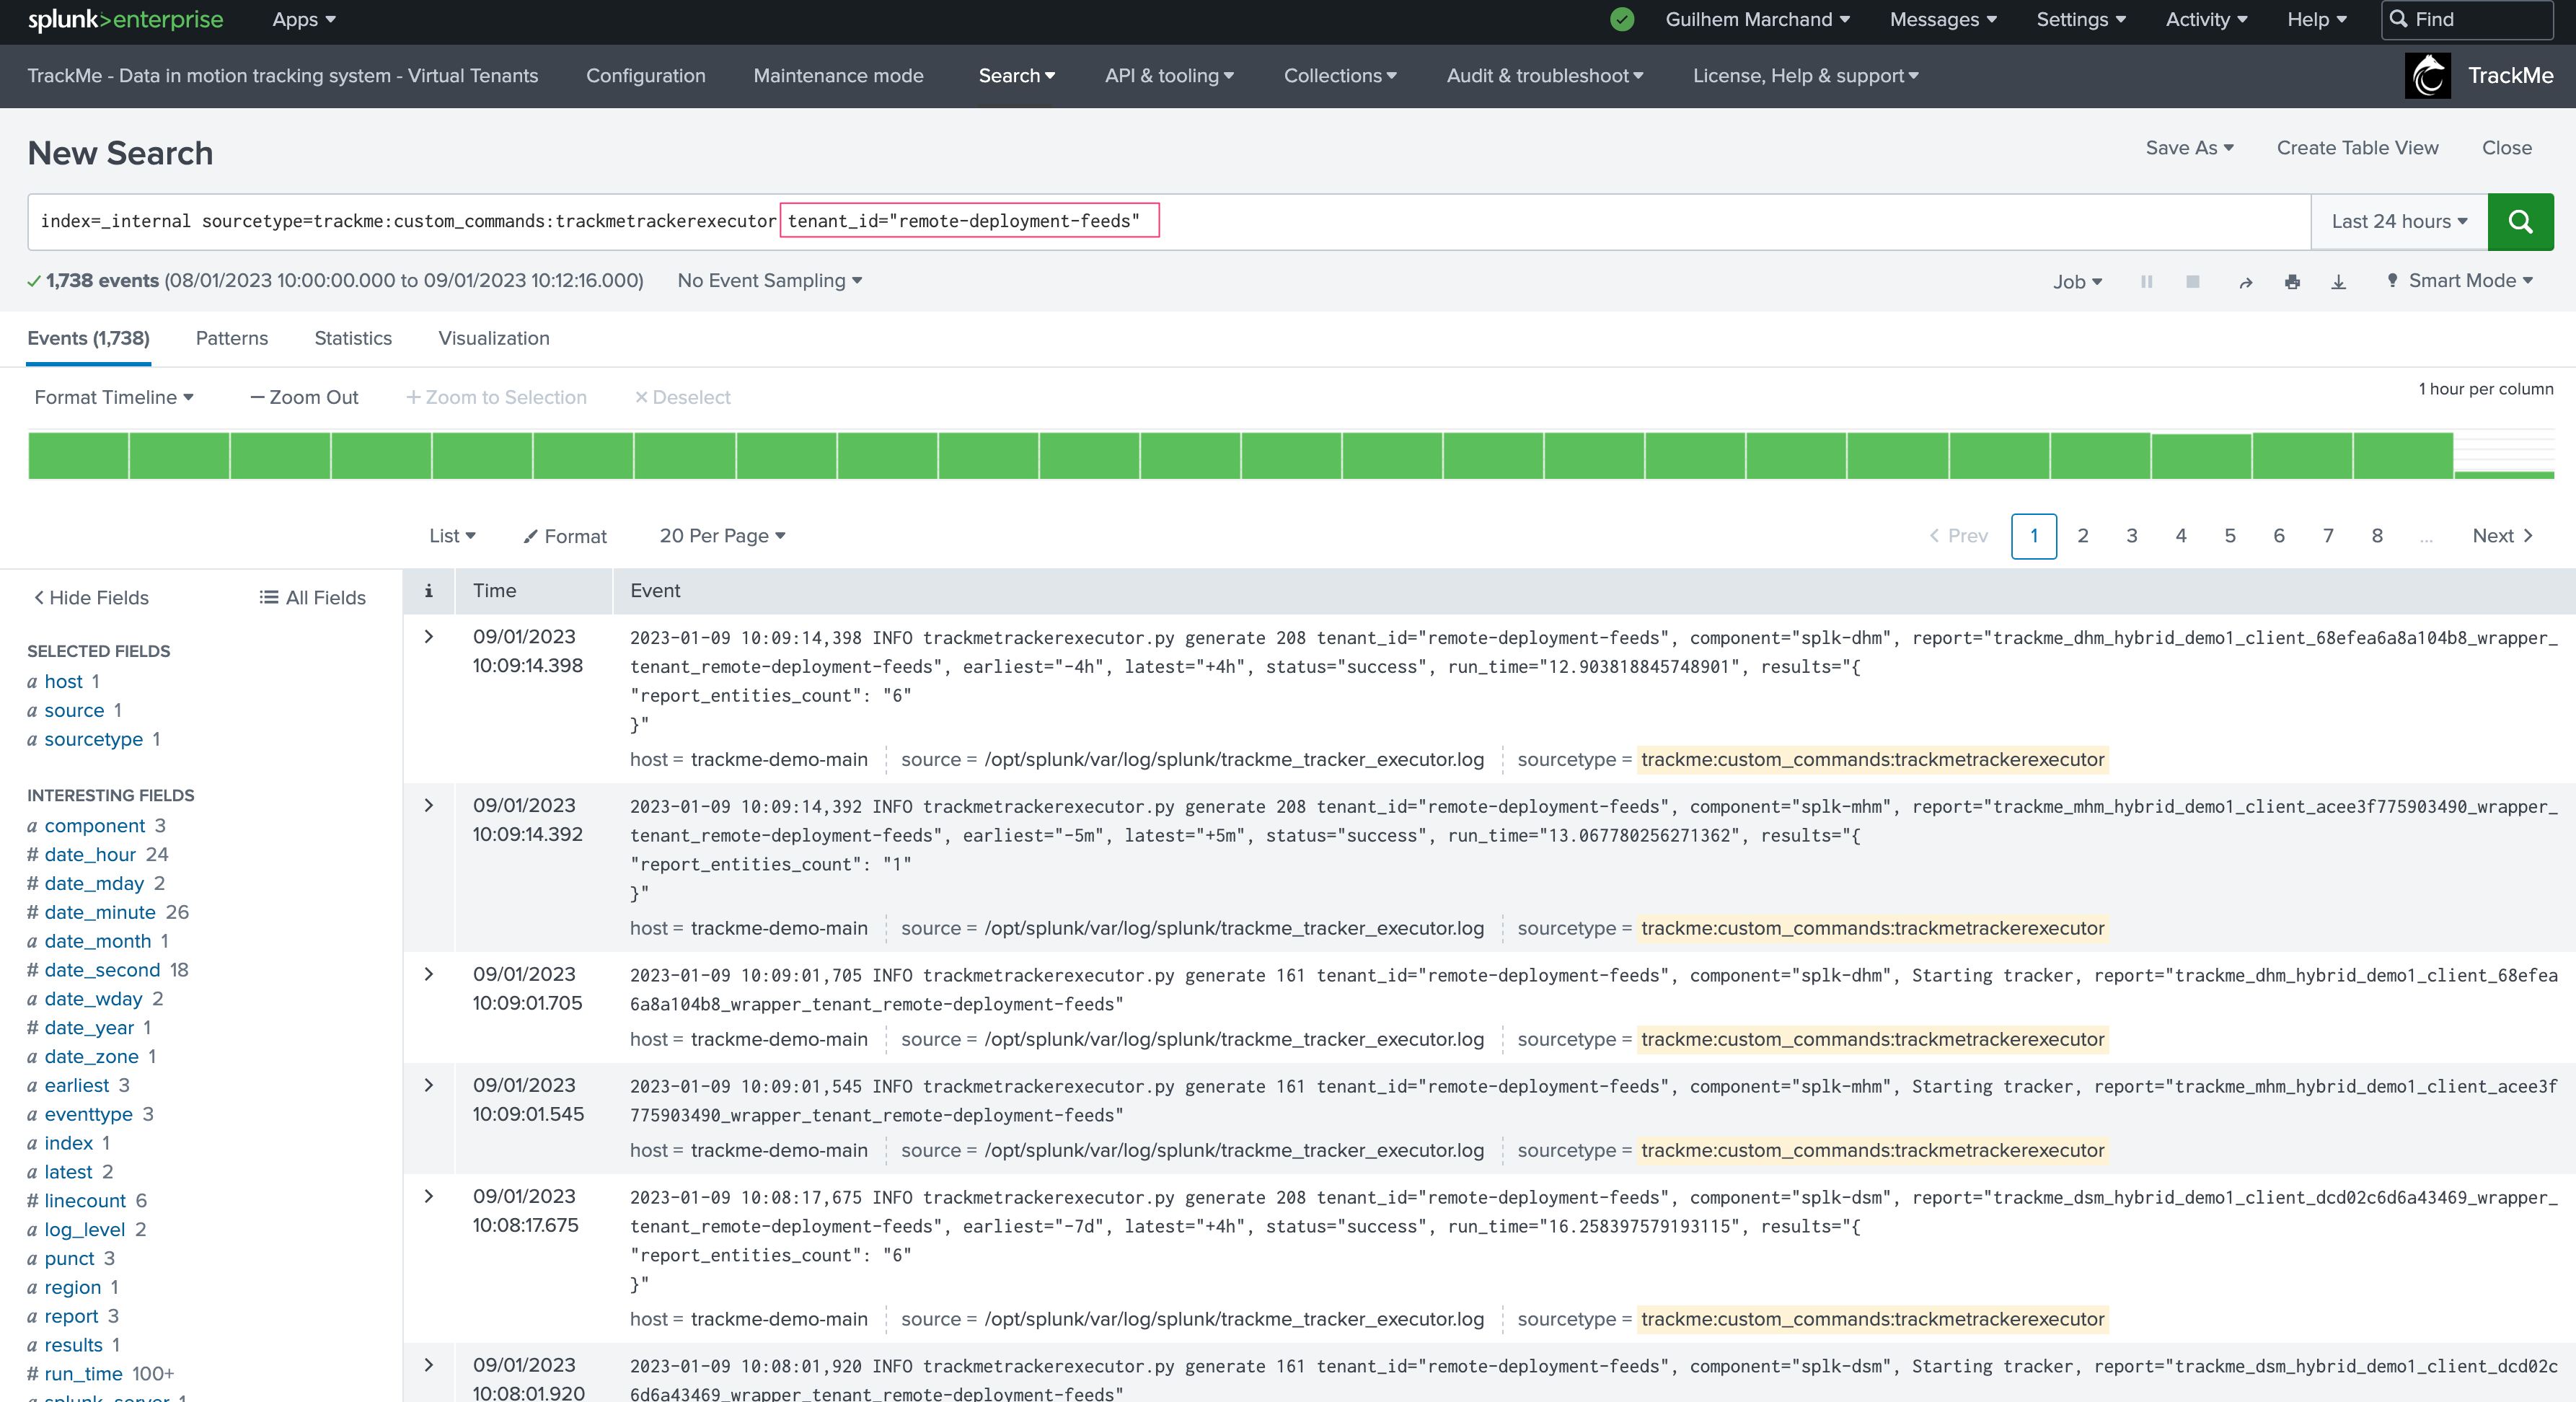Click the TrackMe logo icon
This screenshot has width=2576, height=1402.
point(2427,76)
